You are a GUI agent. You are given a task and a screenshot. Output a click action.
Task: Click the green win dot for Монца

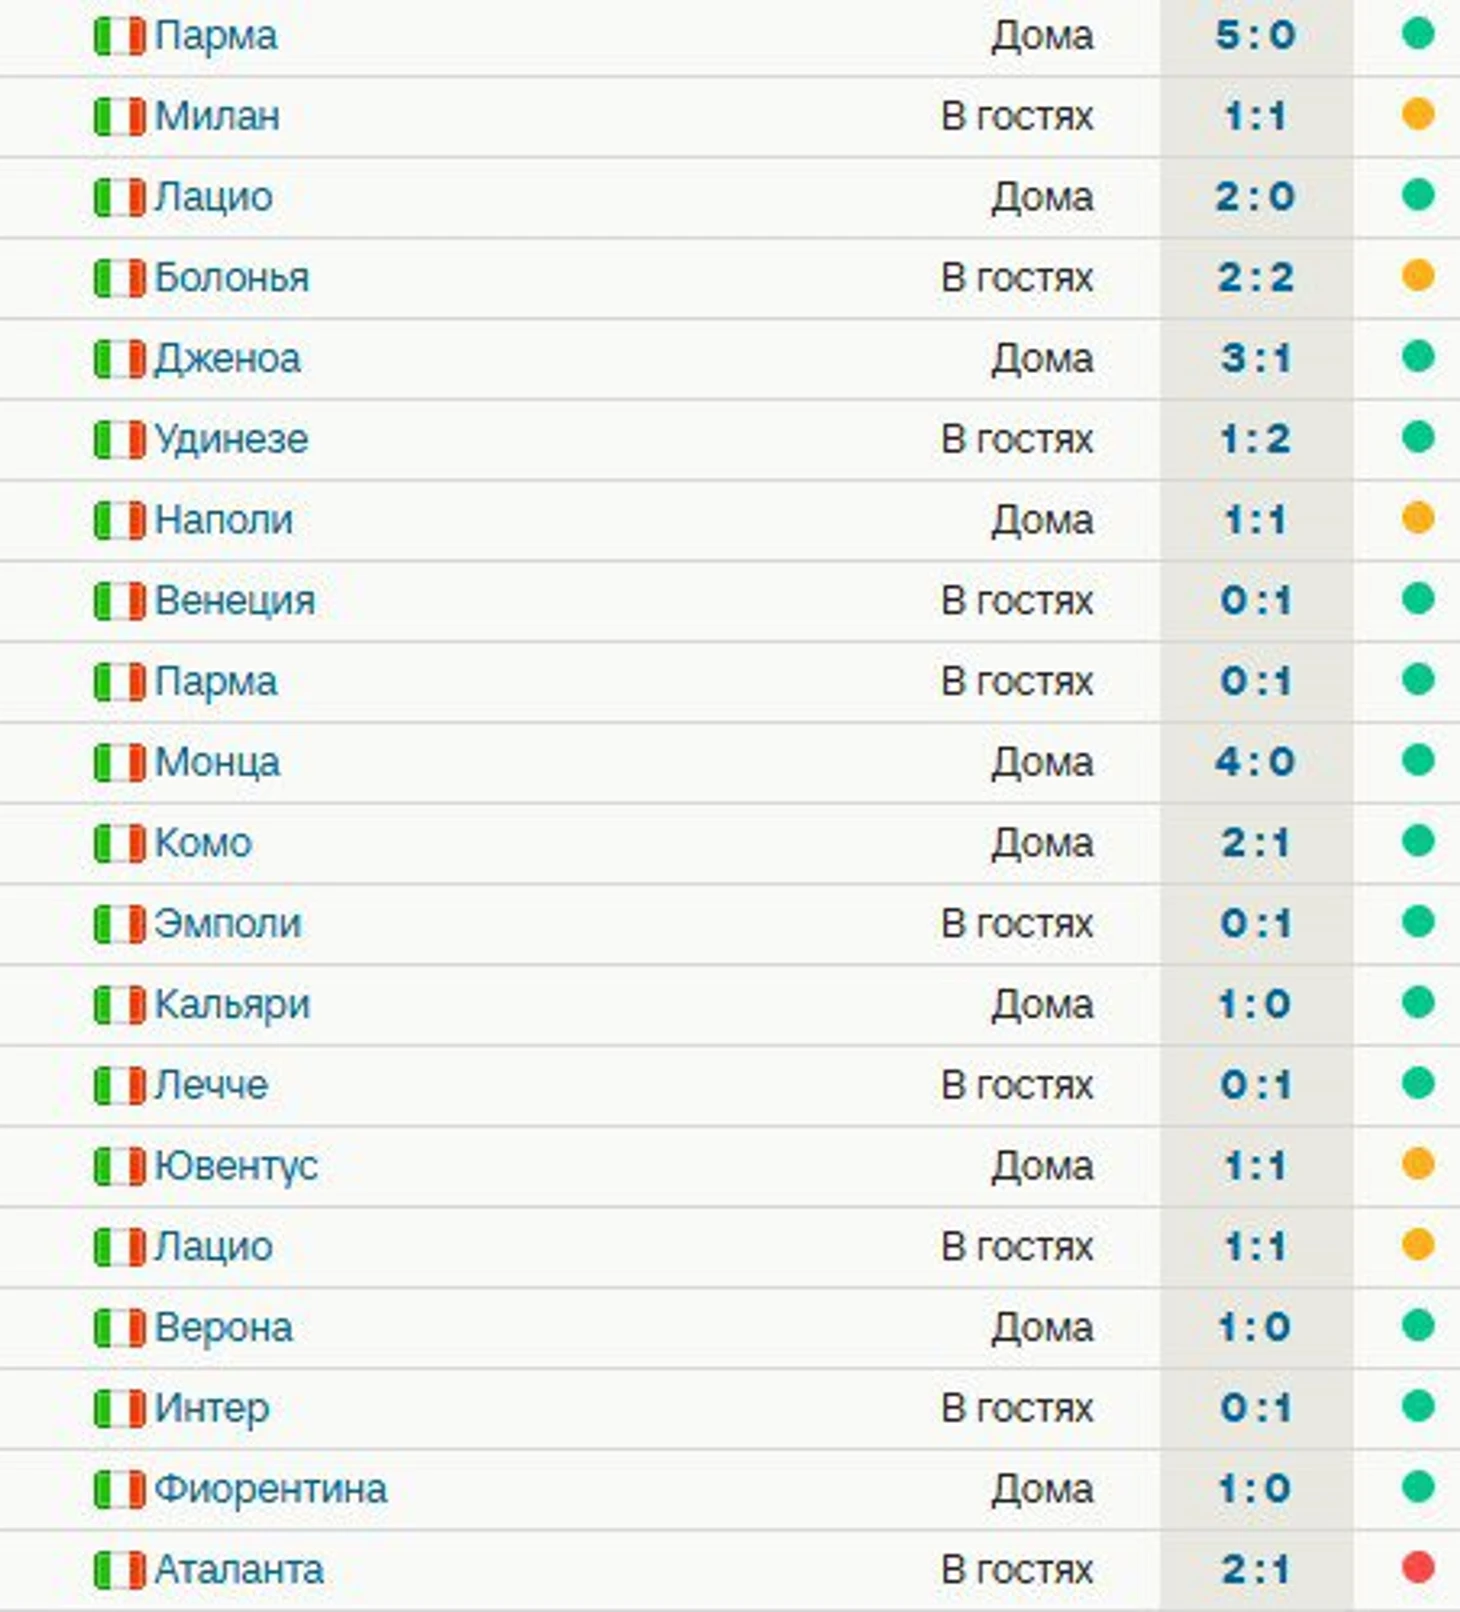(1418, 760)
